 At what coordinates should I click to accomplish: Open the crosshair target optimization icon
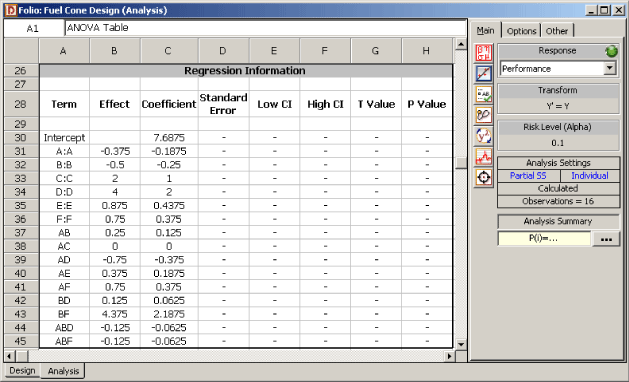pos(484,177)
